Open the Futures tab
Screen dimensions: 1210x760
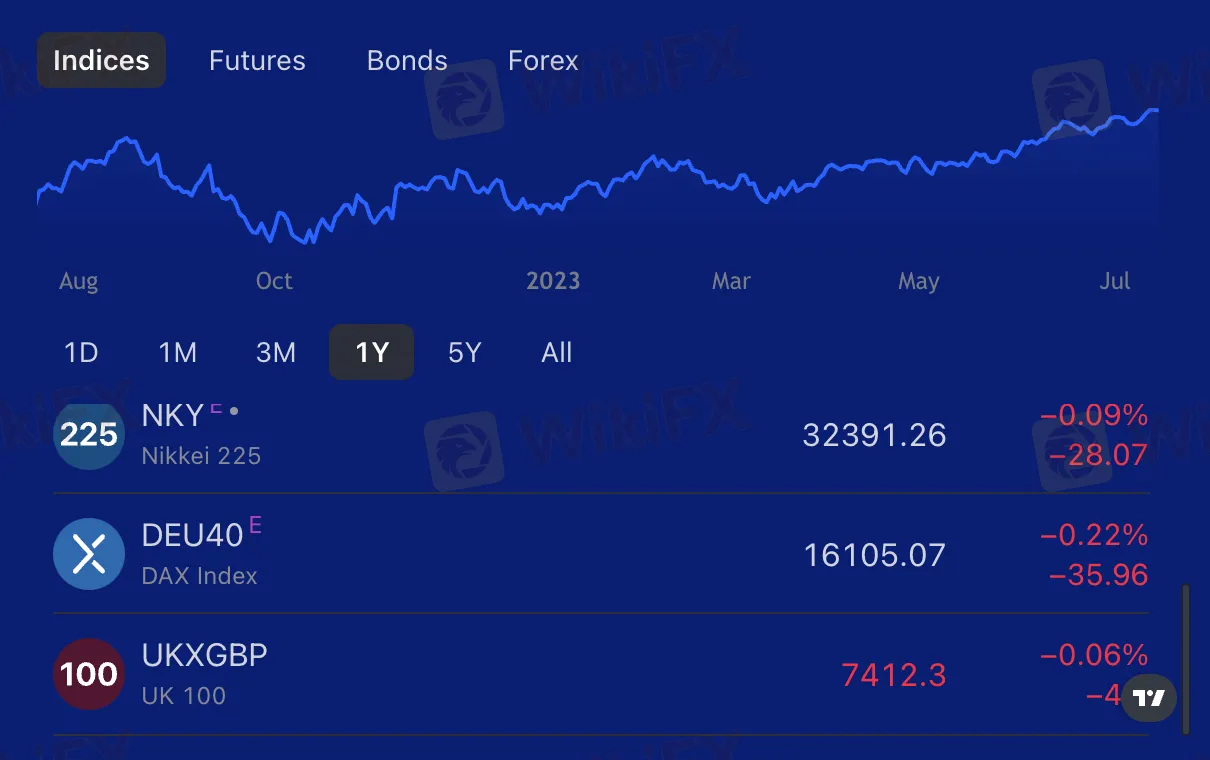click(257, 60)
